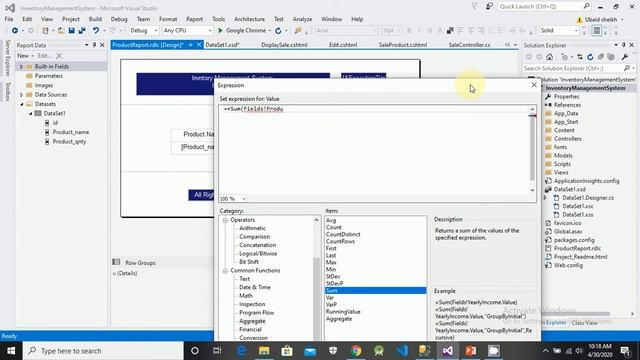Open the New dropdown in Report Data
Screen dimensions: 640x360
click(25, 56)
